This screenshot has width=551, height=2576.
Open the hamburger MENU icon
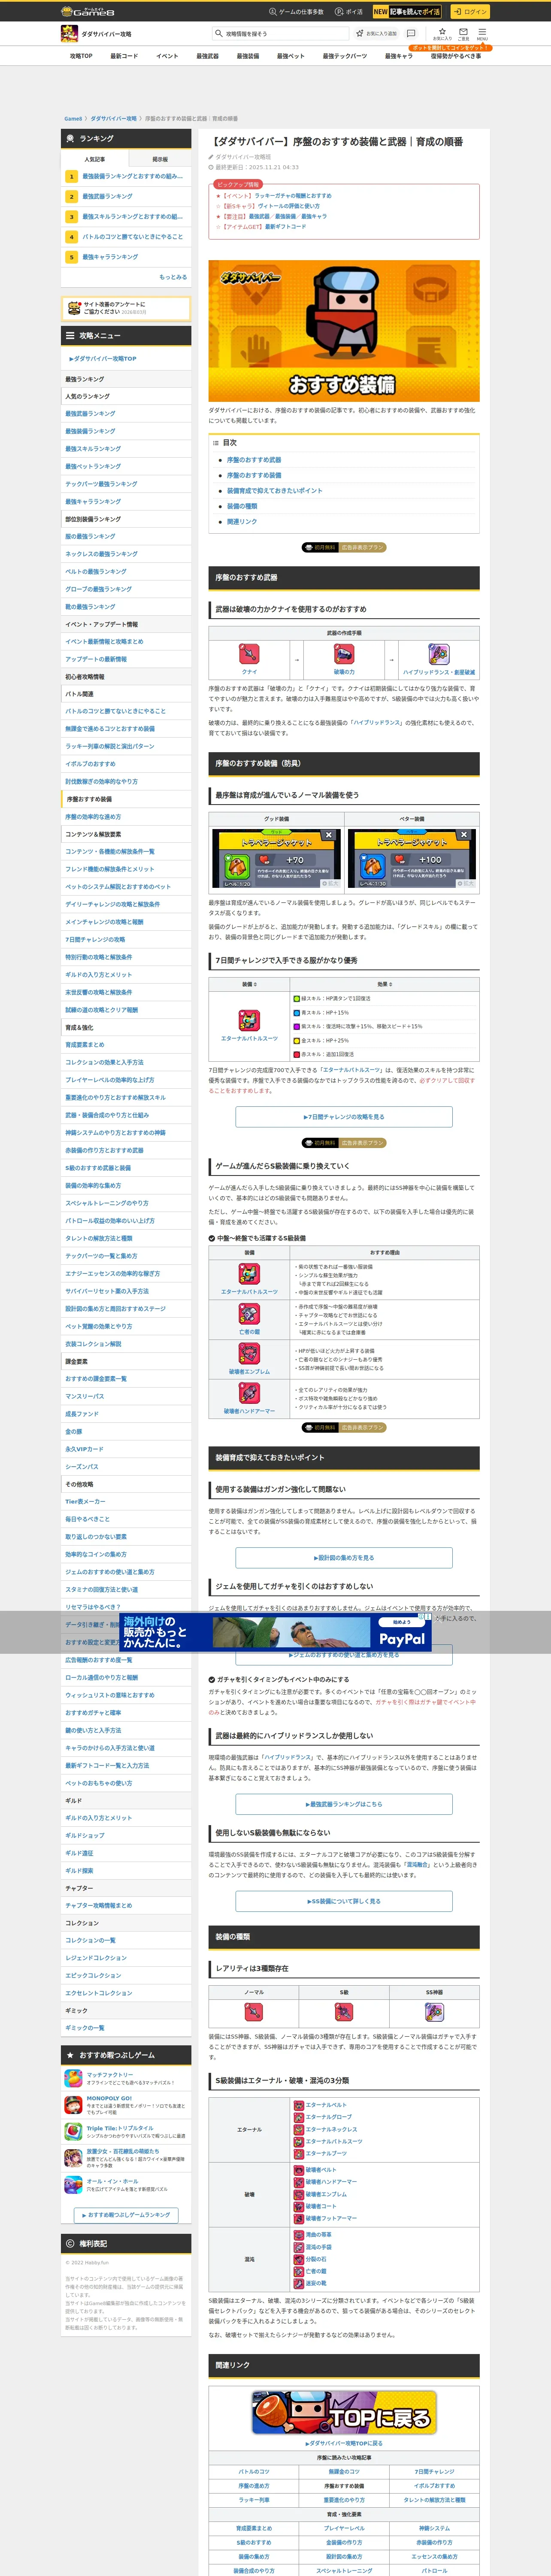[x=482, y=33]
